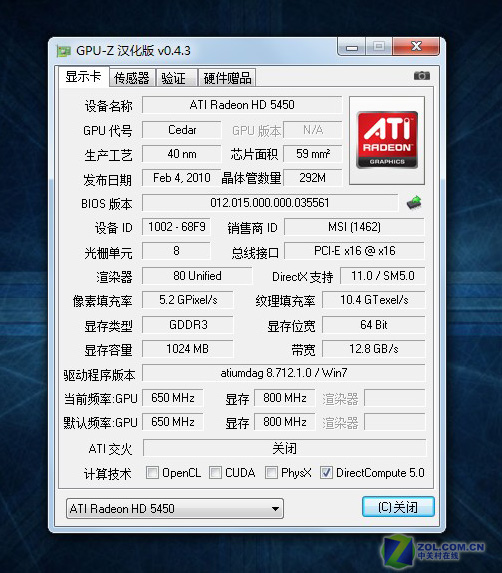Screen dimensions: 502x573
Task: Click the 设备名称 field ATI Radeon HD 5450
Action: (242, 105)
